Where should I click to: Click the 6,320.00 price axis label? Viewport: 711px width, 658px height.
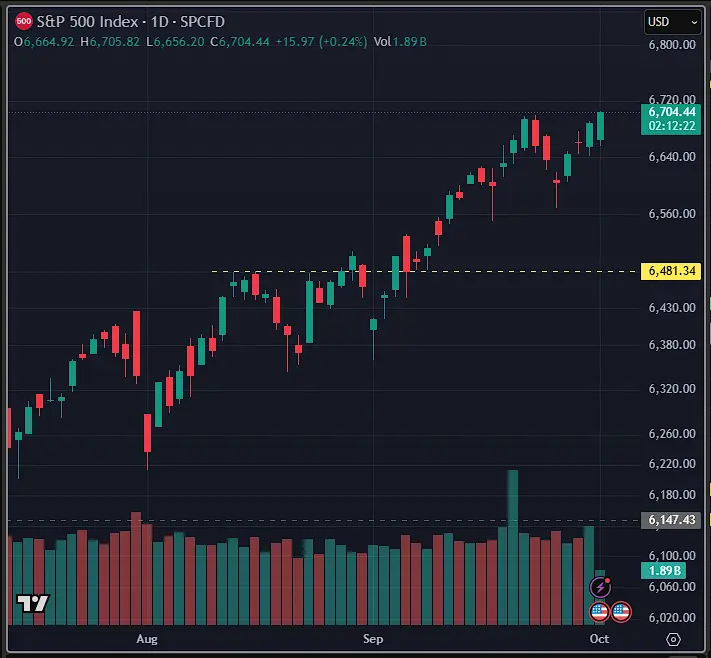[x=672, y=389]
